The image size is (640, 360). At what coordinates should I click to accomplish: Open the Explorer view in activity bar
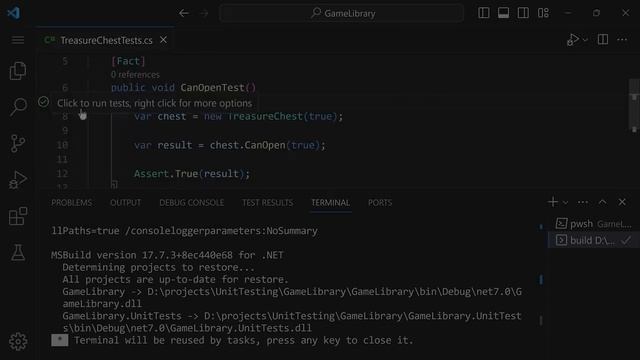click(18, 71)
